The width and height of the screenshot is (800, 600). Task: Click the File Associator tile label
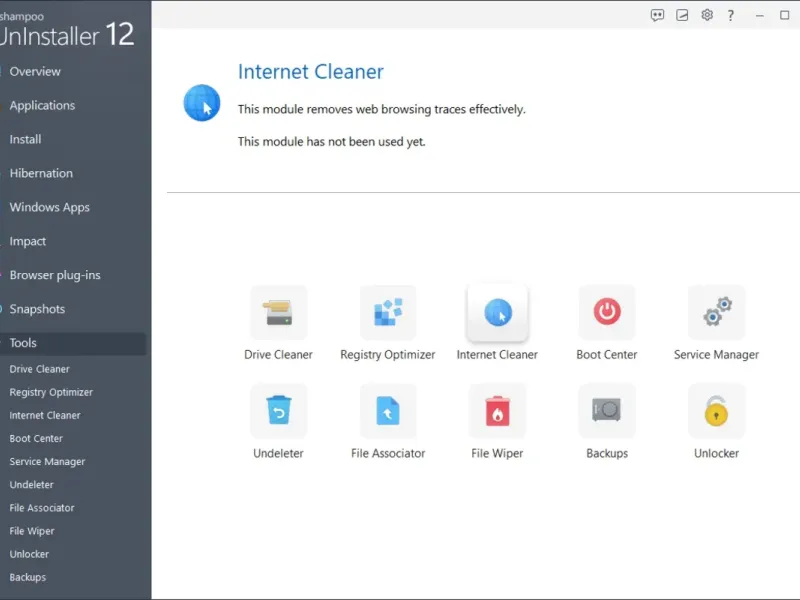[x=388, y=453]
